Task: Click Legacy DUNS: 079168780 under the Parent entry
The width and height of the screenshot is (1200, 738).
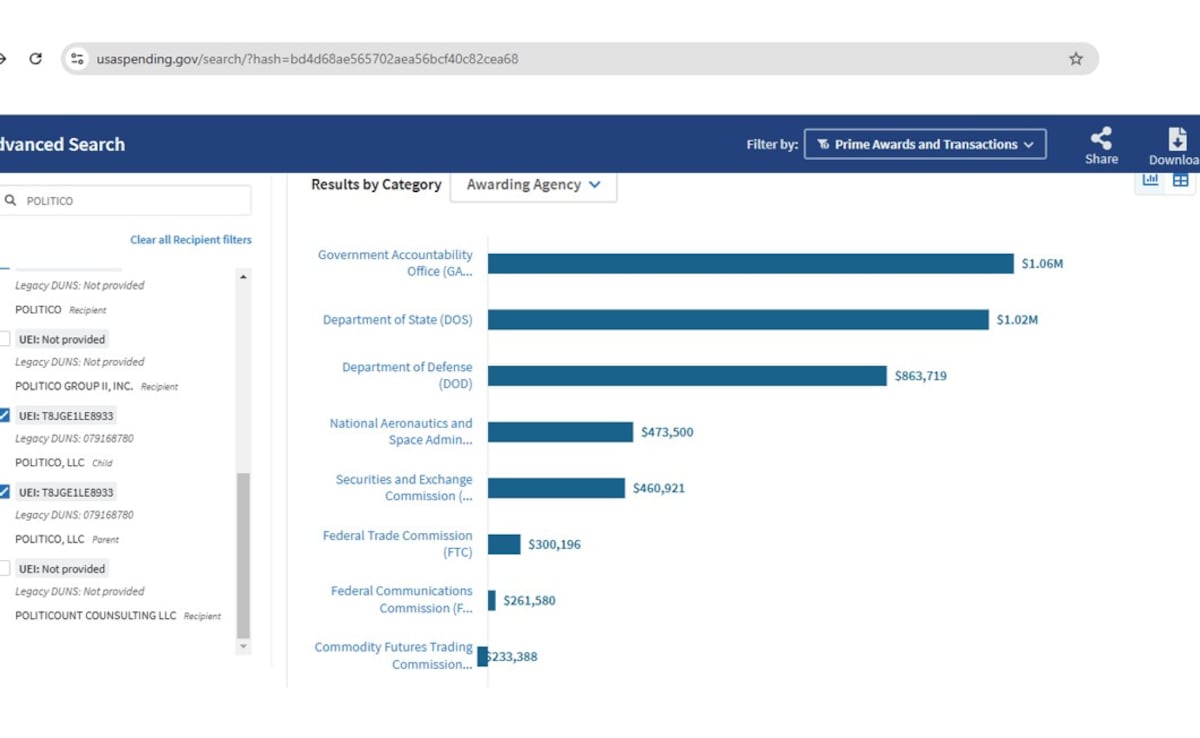Action: [x=74, y=515]
